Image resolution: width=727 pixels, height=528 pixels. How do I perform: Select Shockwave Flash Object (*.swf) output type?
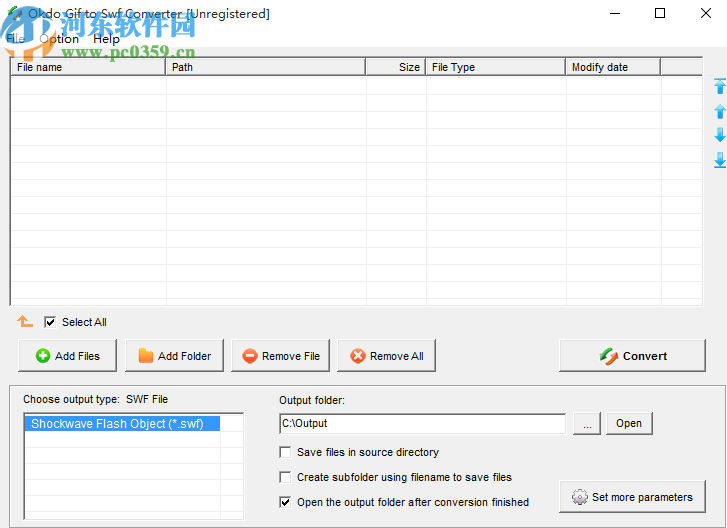pos(122,424)
